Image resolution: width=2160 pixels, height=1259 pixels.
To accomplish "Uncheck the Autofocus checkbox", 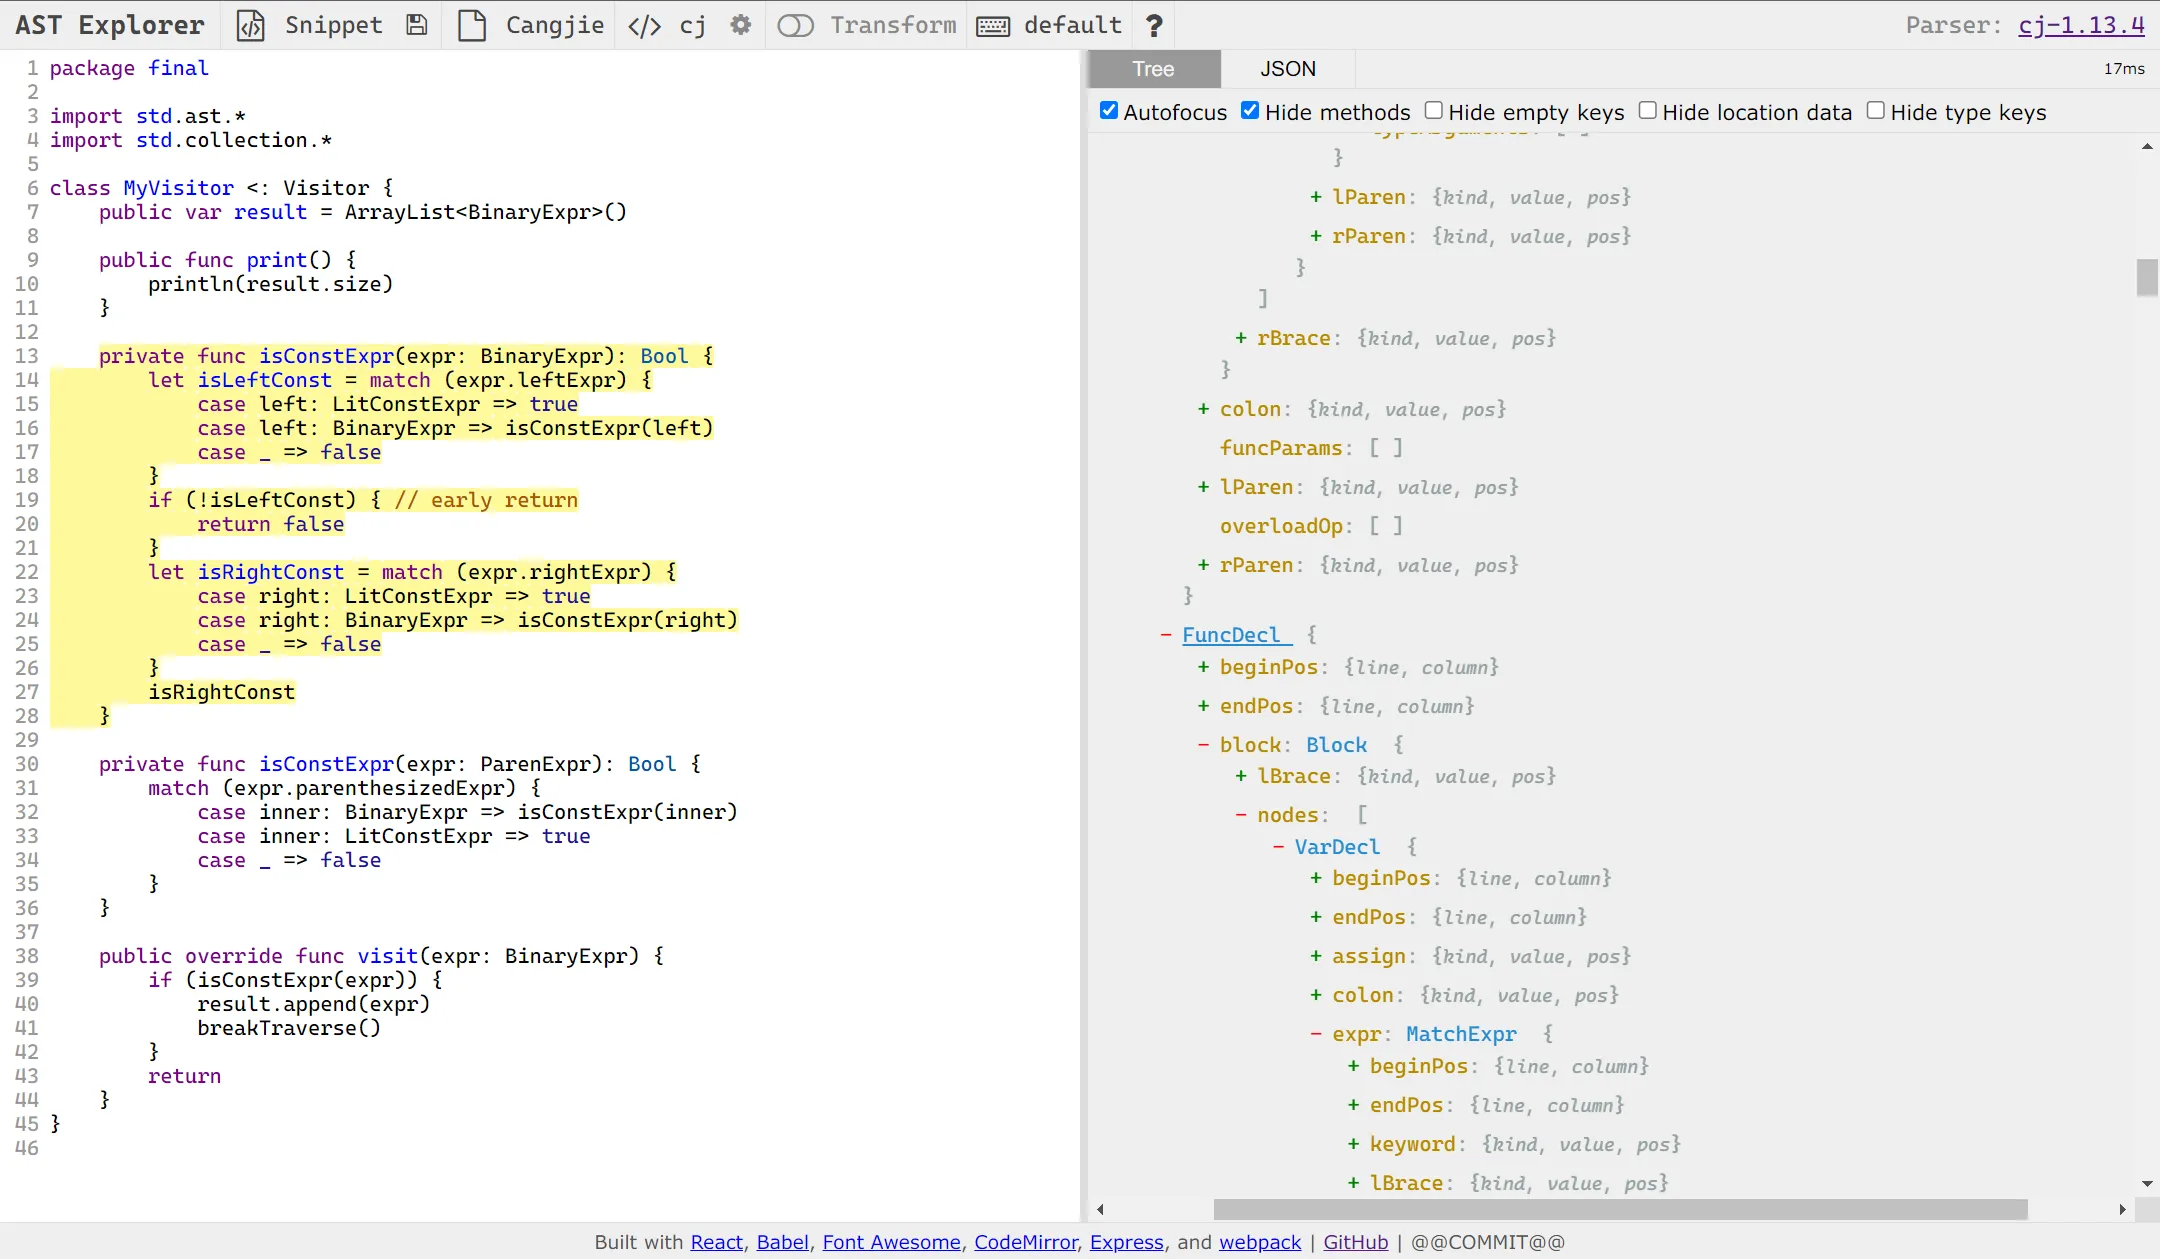I will pyautogui.click(x=1108, y=111).
